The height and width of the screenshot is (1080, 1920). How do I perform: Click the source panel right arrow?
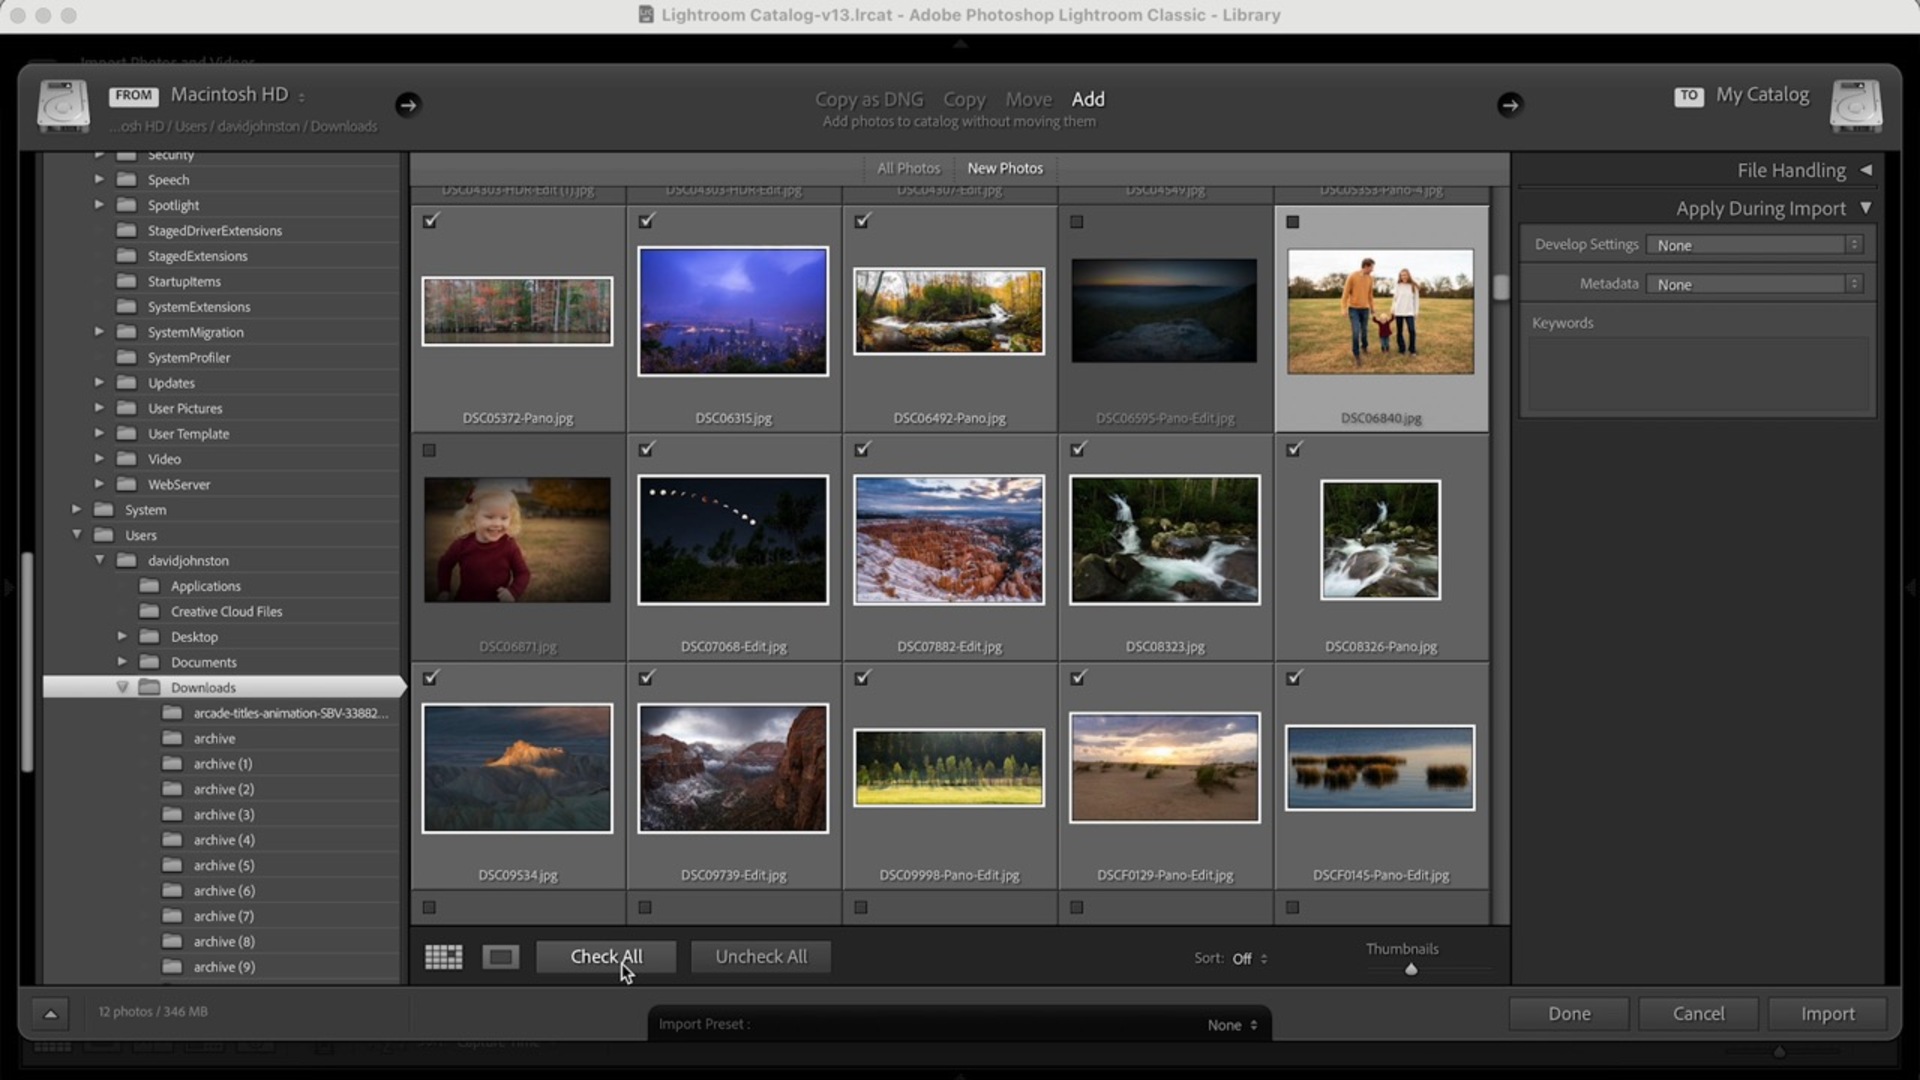click(408, 105)
